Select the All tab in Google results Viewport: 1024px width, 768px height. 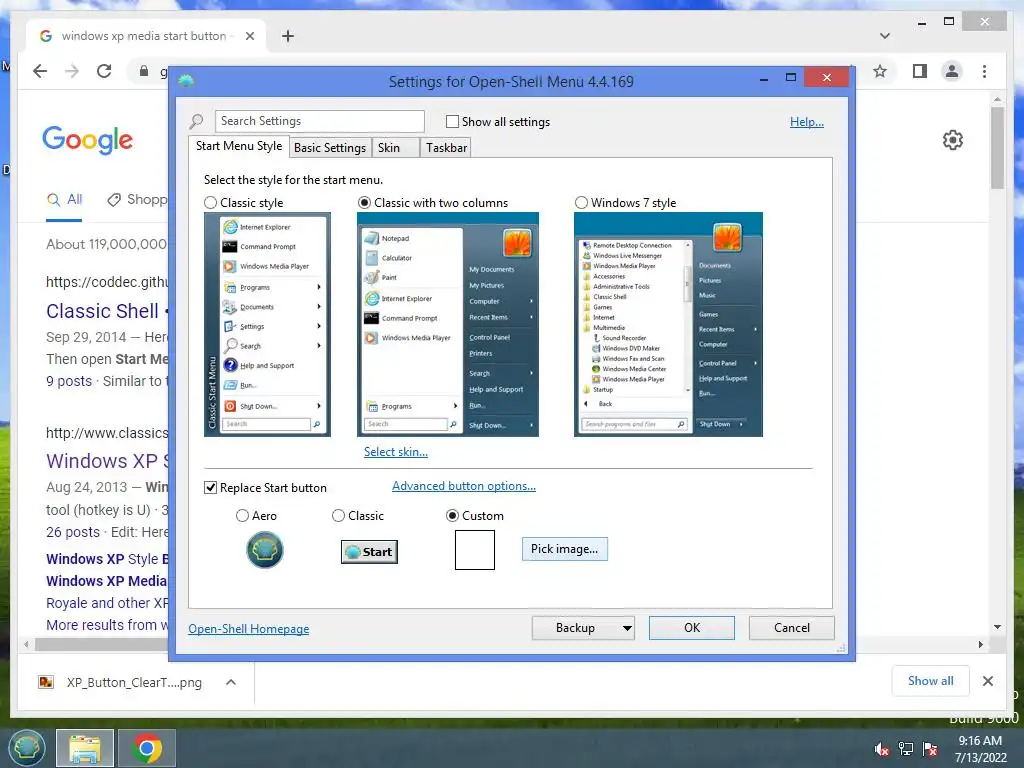pos(64,200)
